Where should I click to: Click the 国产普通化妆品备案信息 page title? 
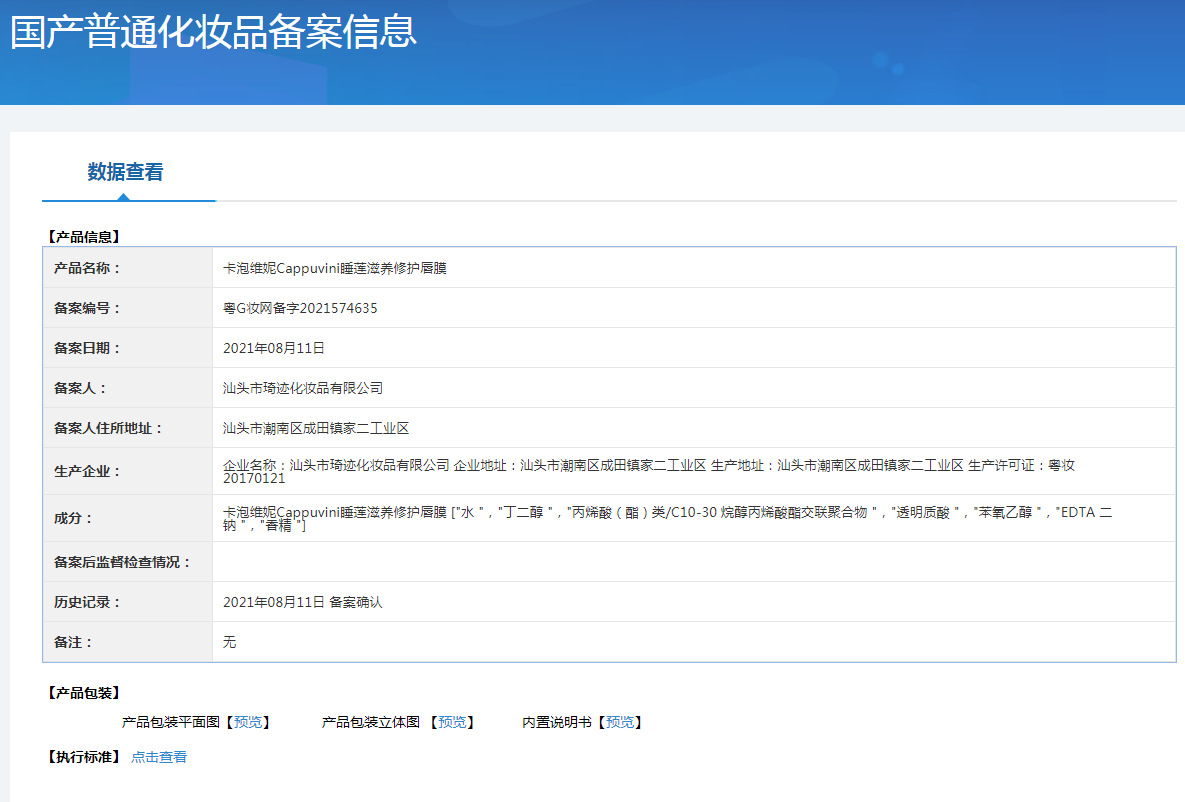(x=213, y=32)
